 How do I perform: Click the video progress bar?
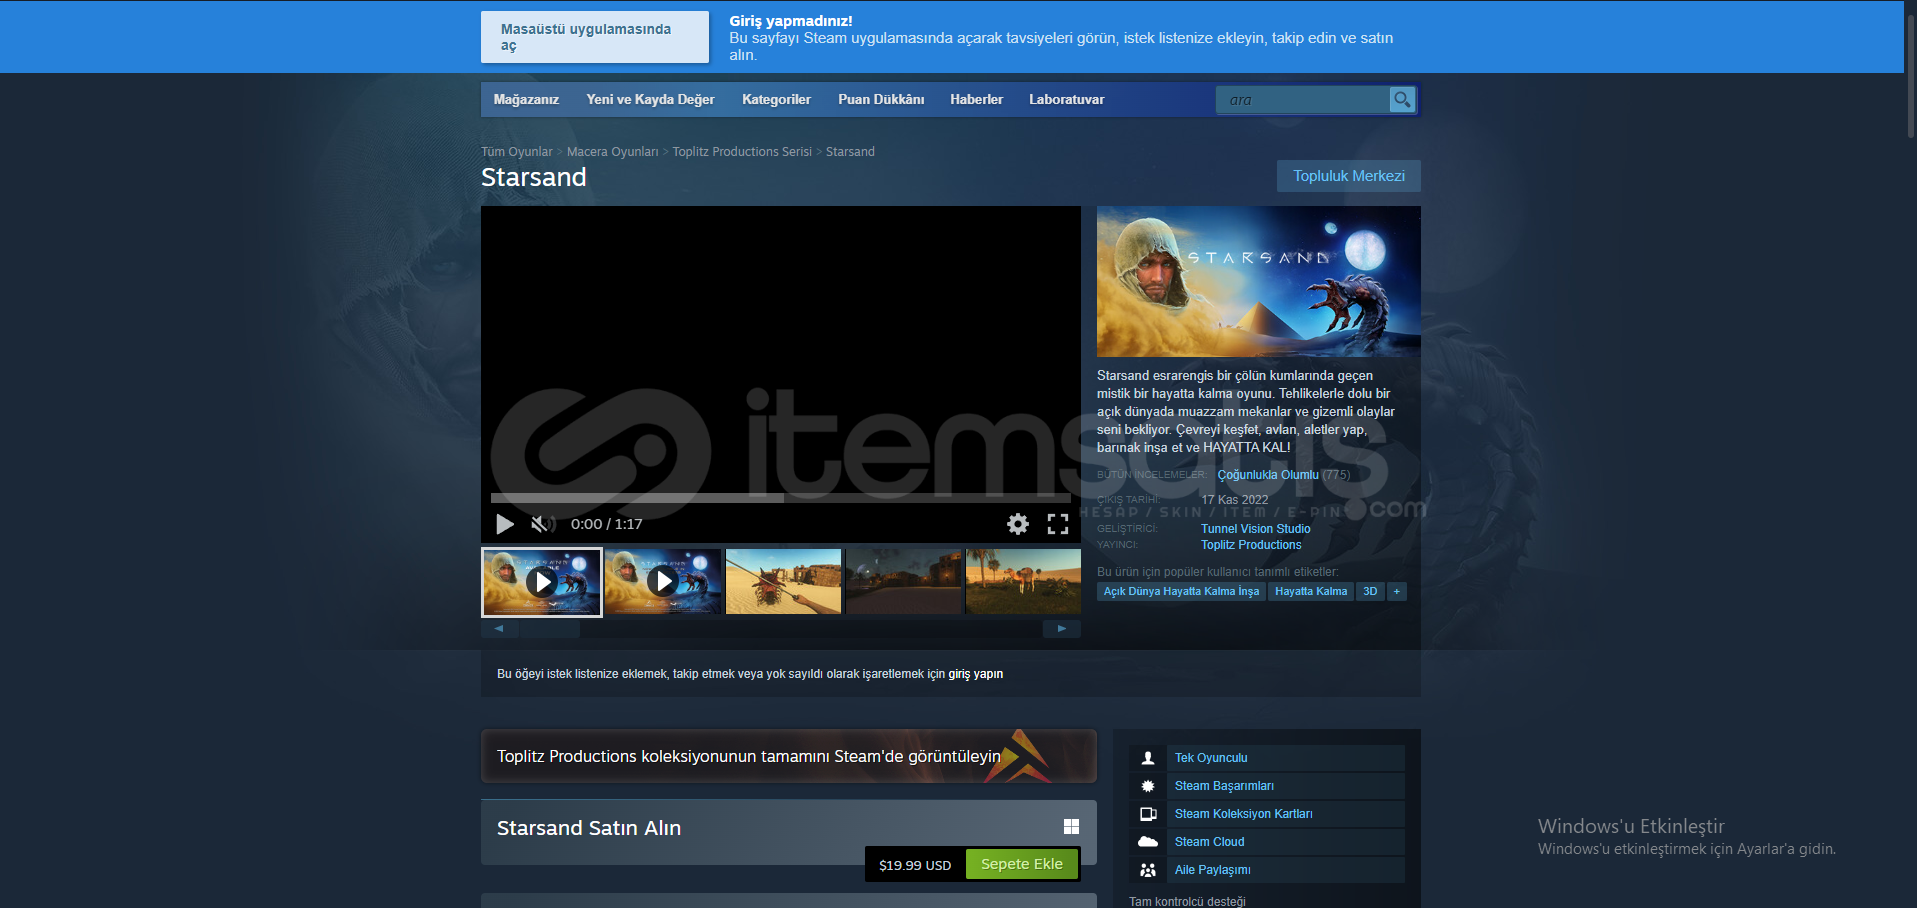pos(780,497)
